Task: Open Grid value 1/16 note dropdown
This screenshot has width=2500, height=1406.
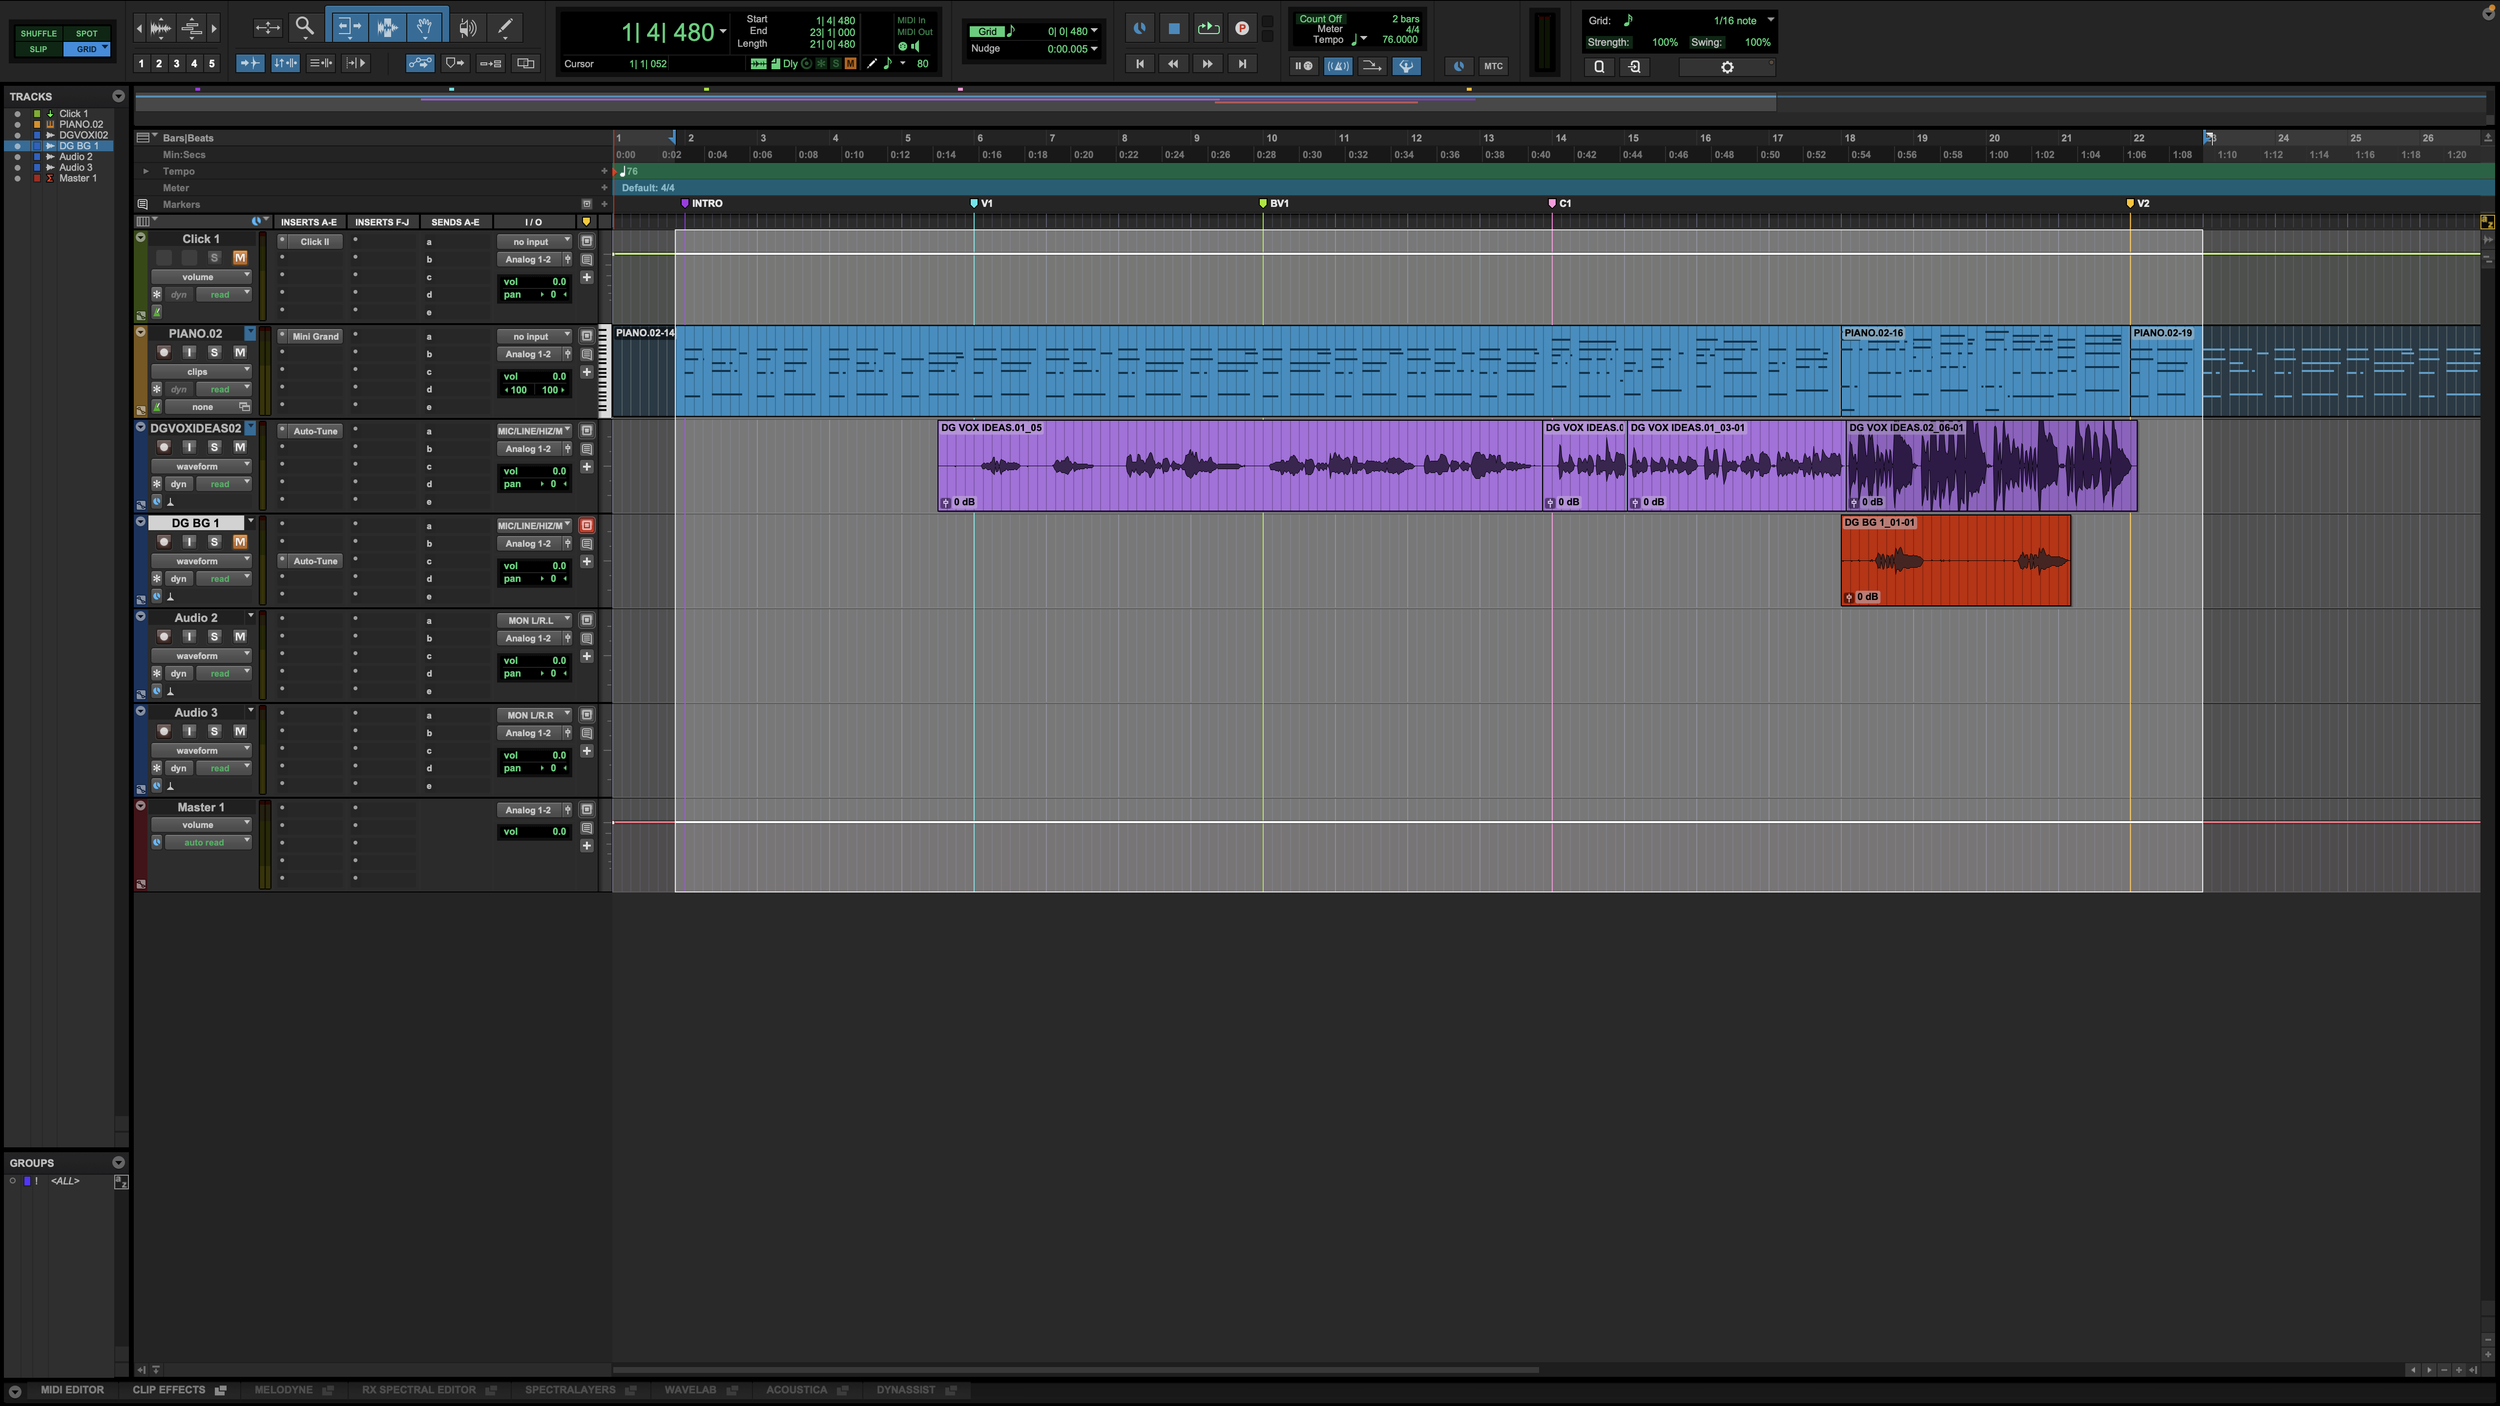Action: click(1742, 20)
